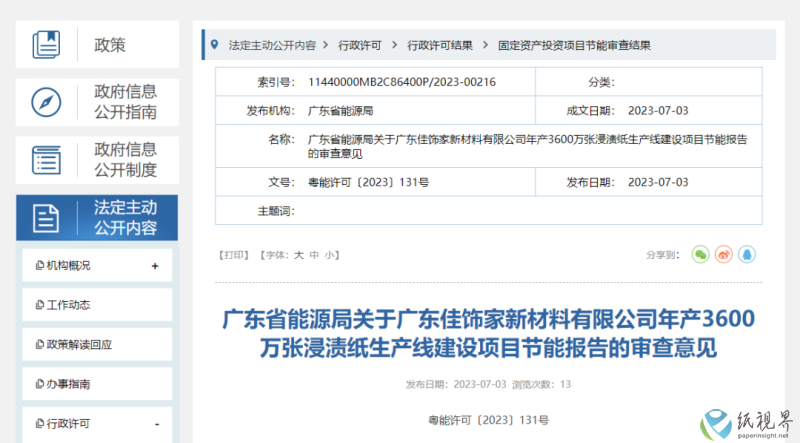Viewport: 800px width, 443px height.
Task: Click the small icon beside 工作动态
Action: [x=39, y=305]
